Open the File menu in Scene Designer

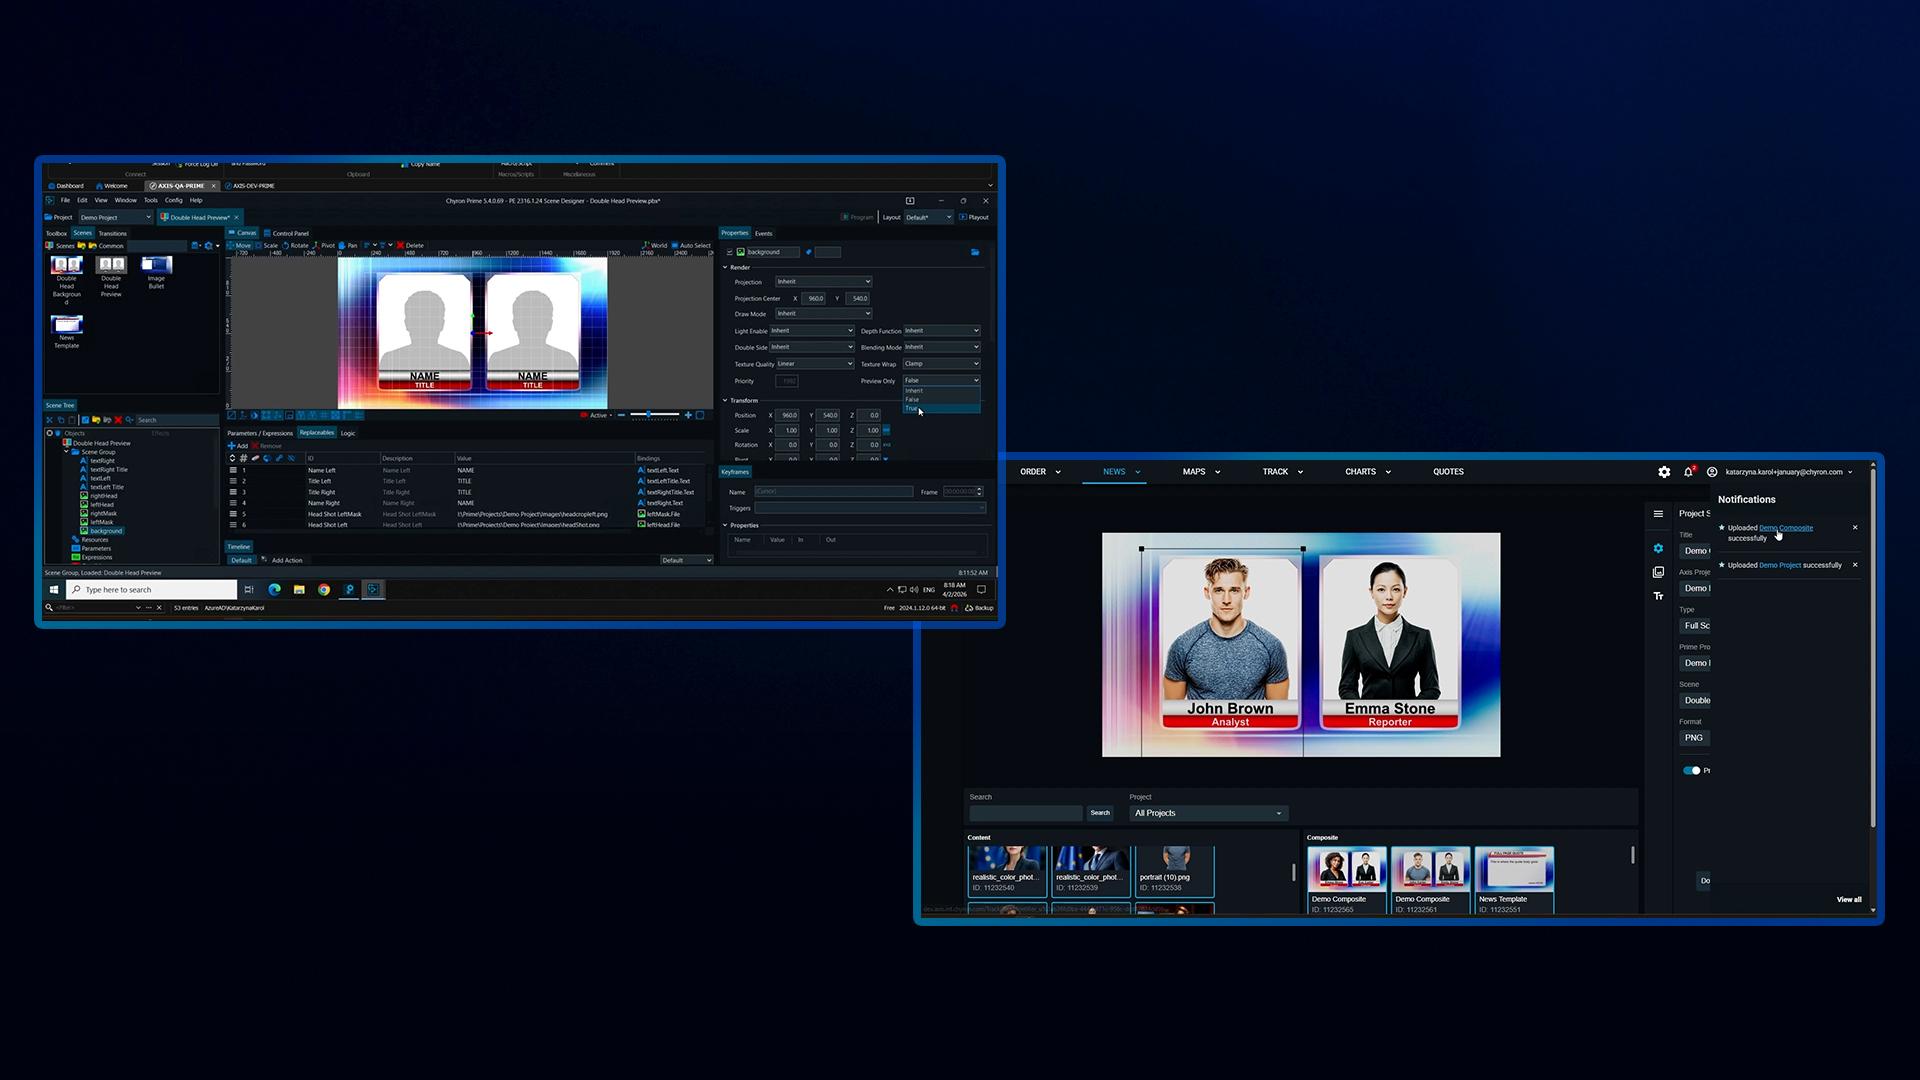point(65,200)
